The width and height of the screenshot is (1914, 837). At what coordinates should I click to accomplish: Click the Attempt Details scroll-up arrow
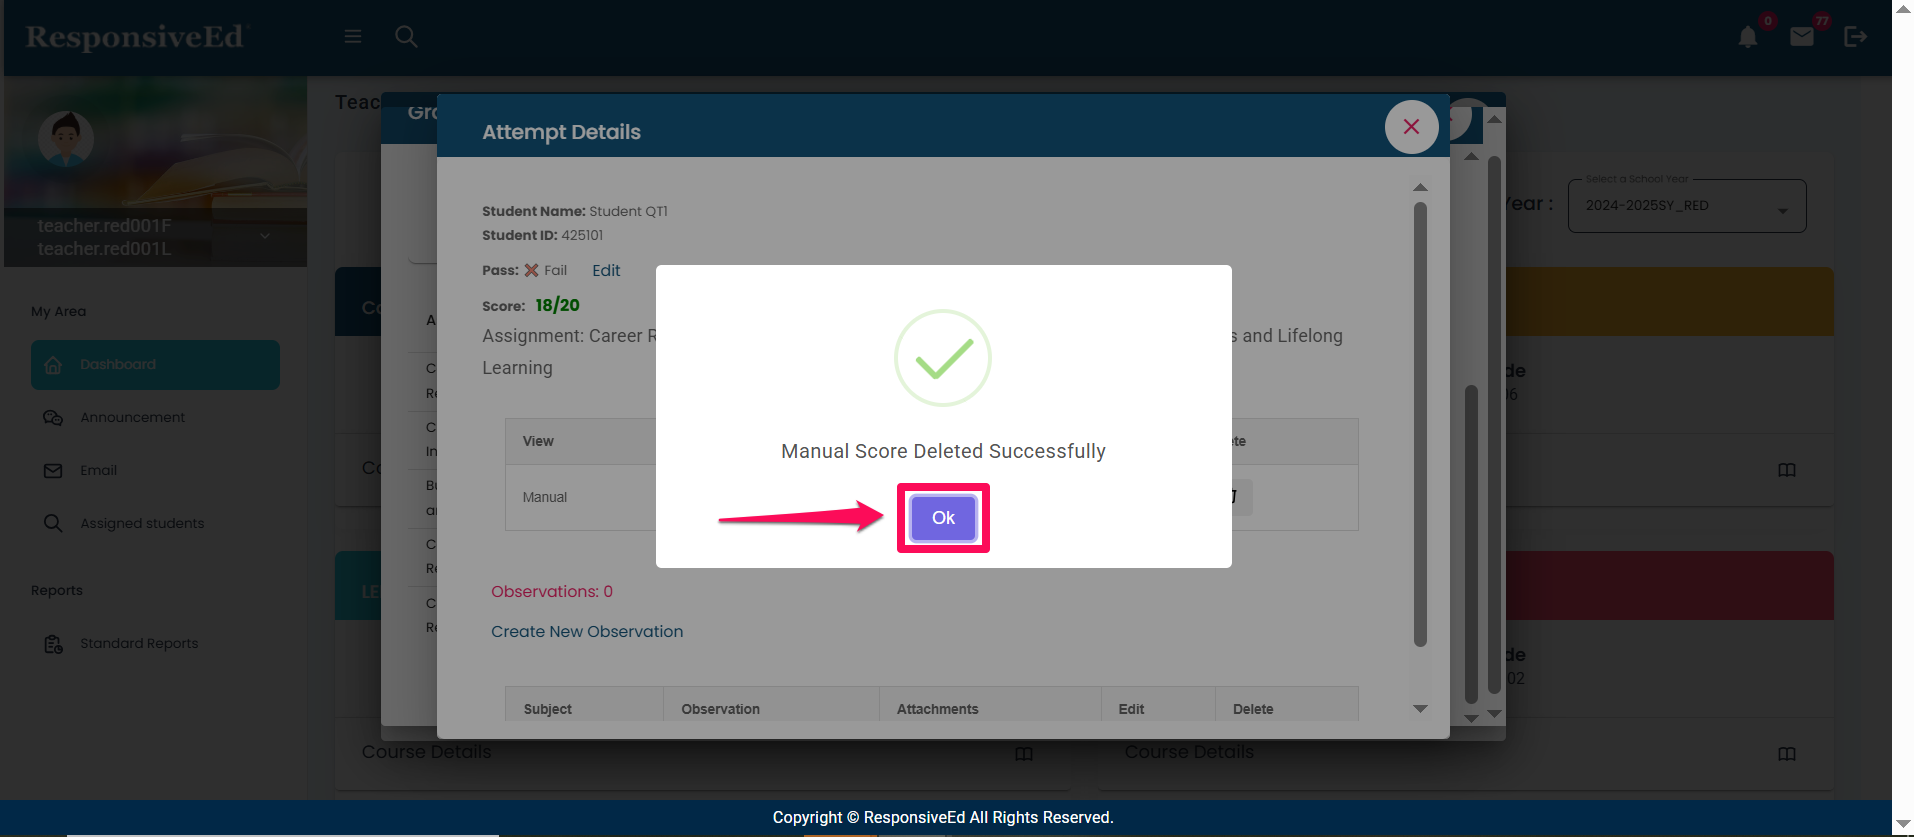pos(1420,188)
